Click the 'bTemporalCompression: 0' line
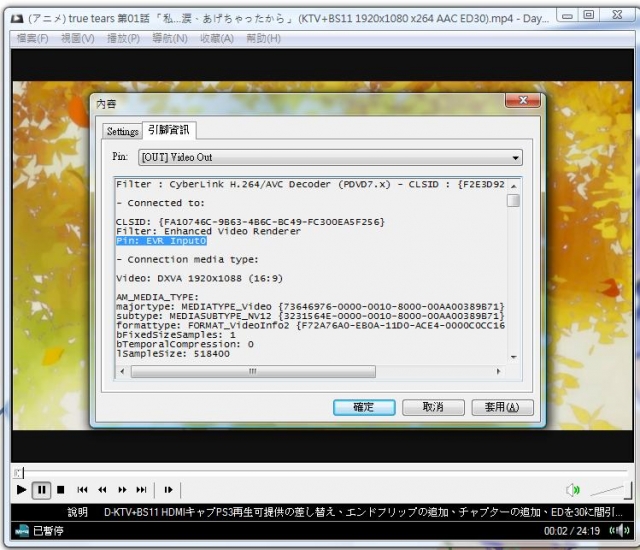640x550 pixels. (x=185, y=344)
